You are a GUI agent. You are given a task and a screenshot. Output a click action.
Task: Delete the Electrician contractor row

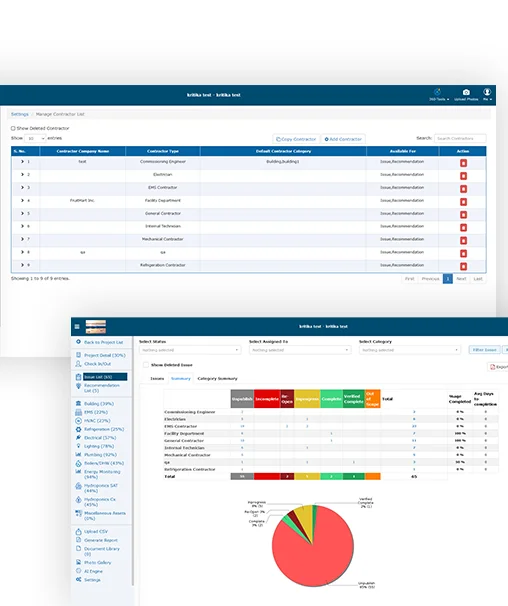tap(463, 176)
